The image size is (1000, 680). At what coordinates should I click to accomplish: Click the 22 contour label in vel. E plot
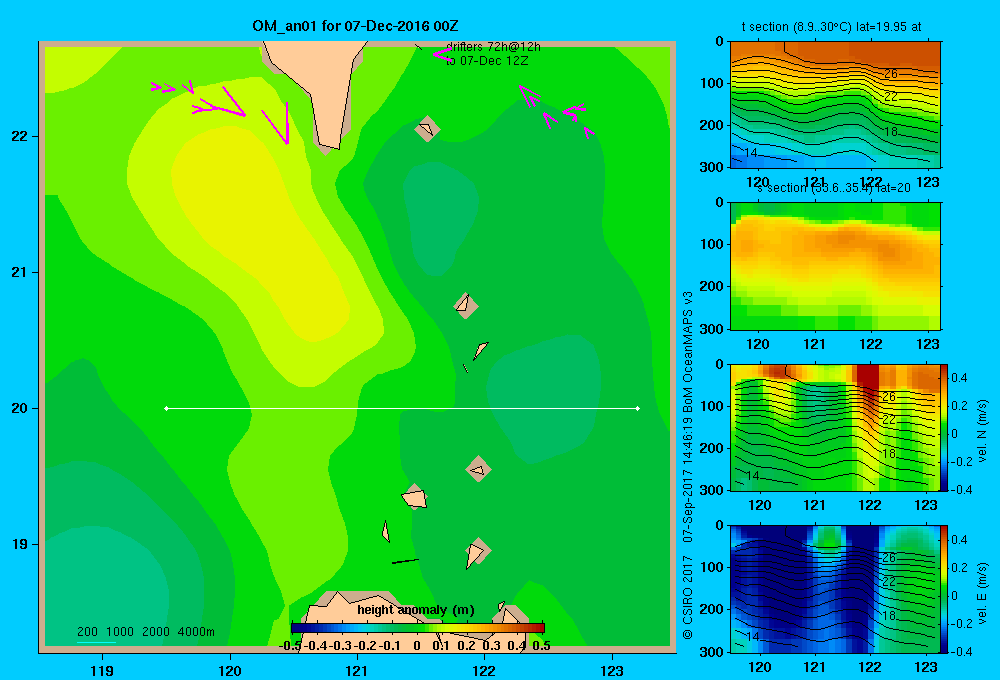(x=889, y=582)
